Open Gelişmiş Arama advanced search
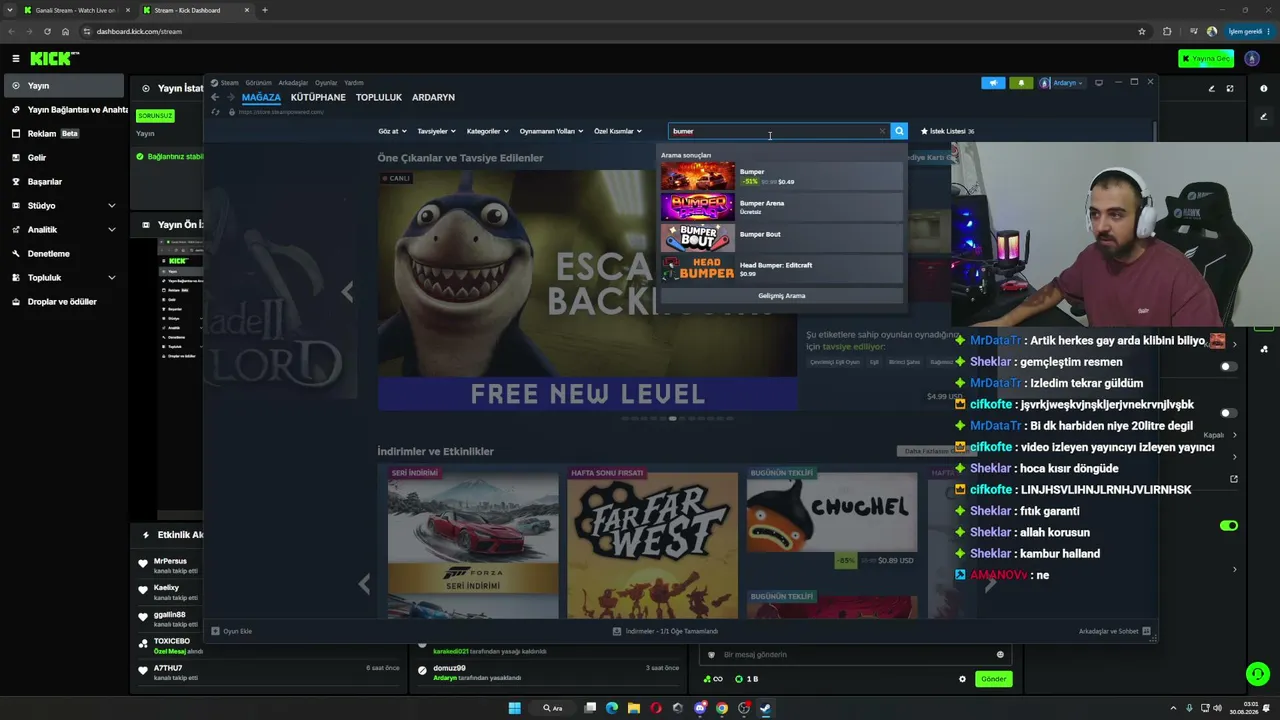Viewport: 1280px width, 720px height. (781, 296)
